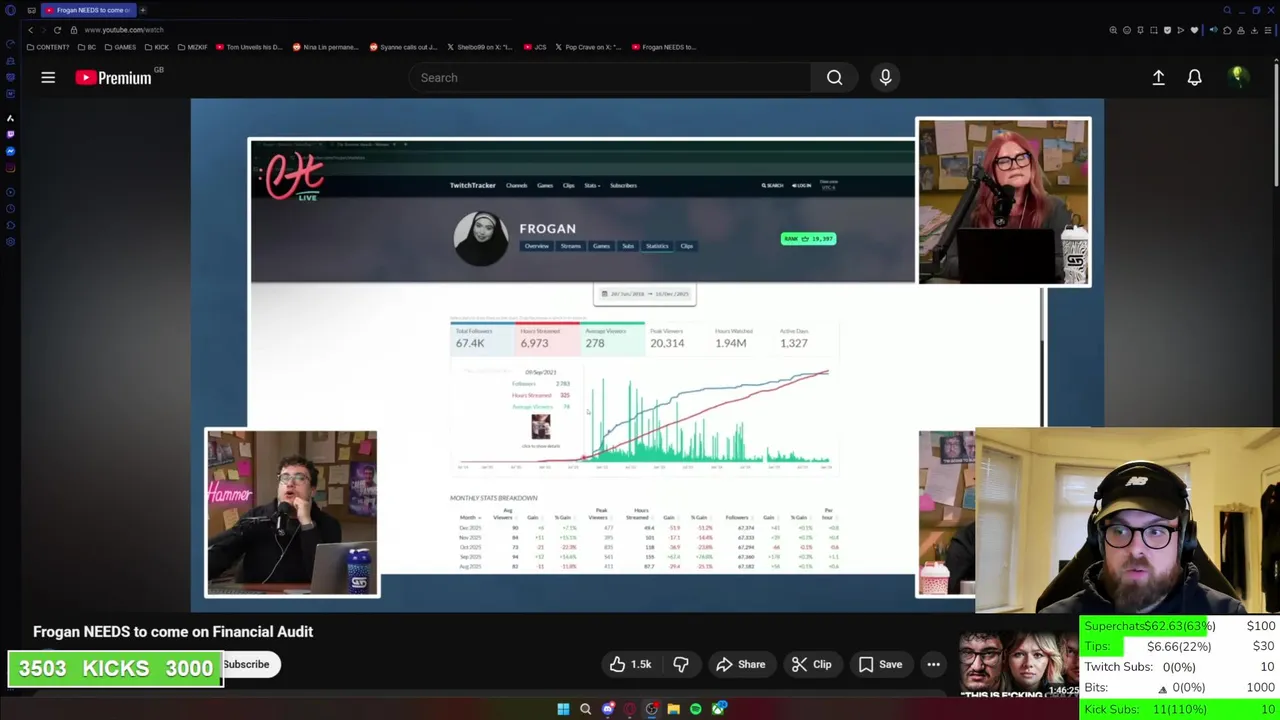Open more actions three-dot menu

coord(933,664)
